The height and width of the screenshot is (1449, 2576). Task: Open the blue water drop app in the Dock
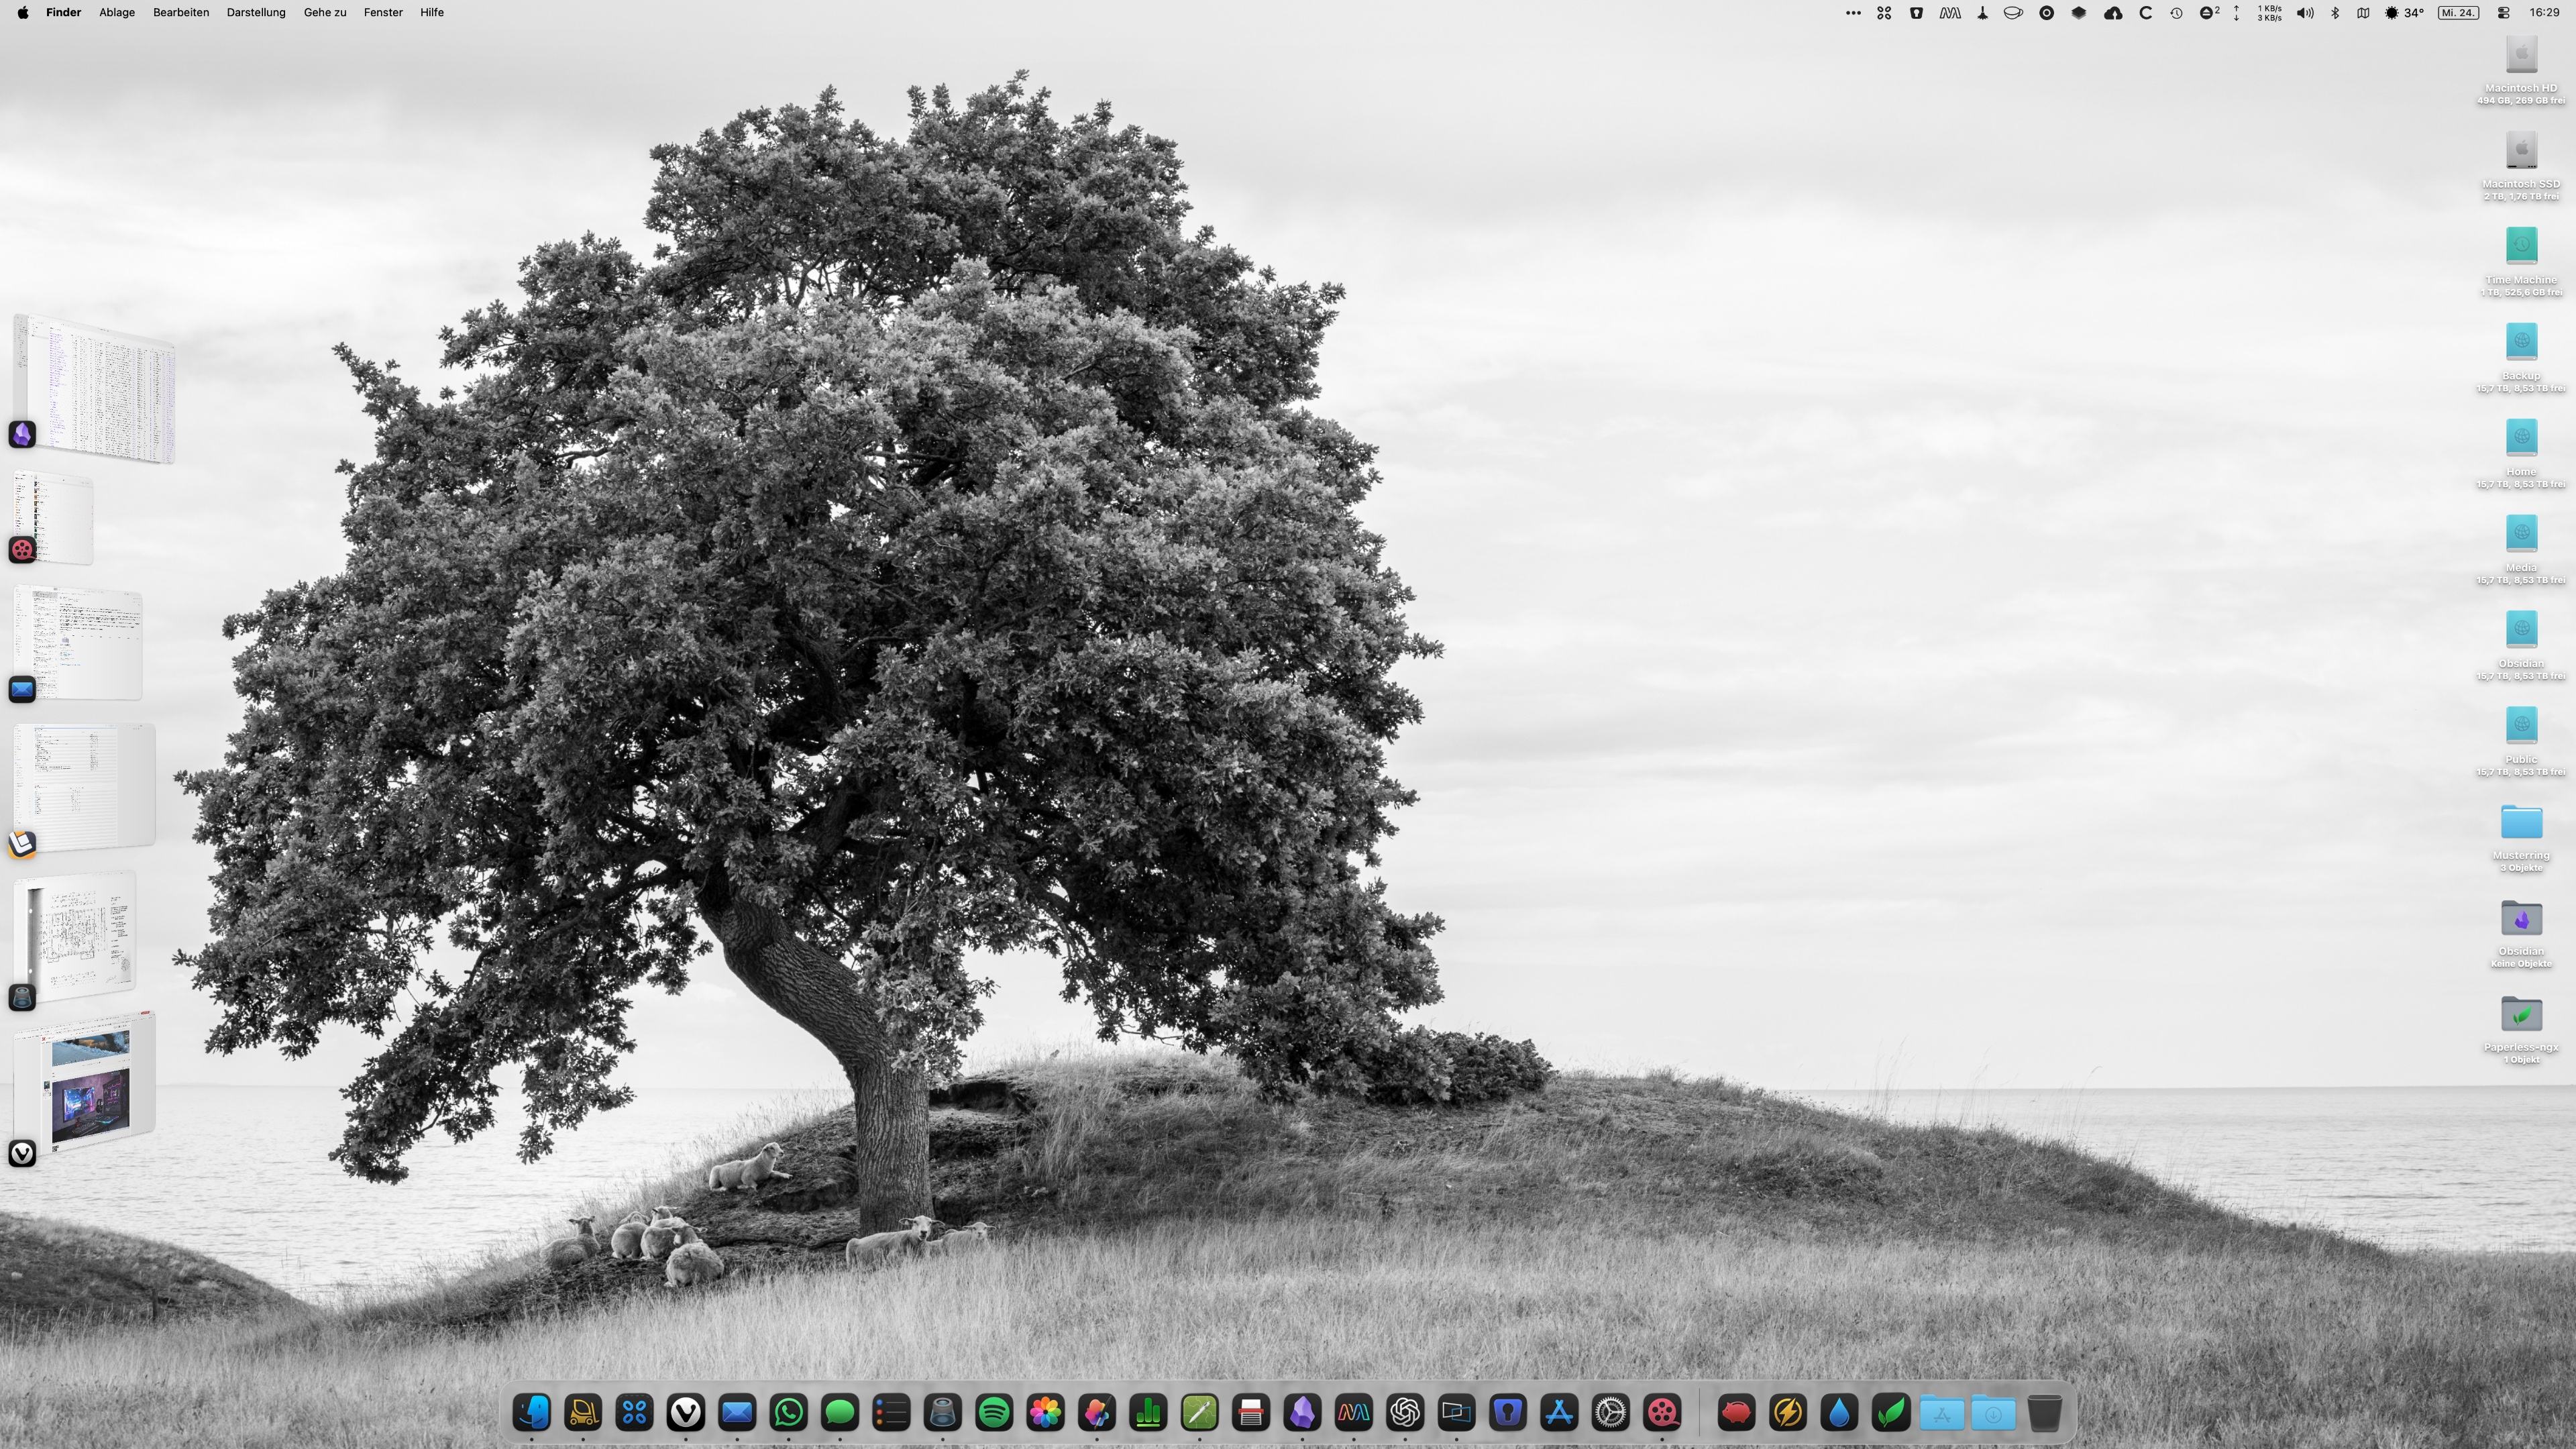[1839, 1412]
